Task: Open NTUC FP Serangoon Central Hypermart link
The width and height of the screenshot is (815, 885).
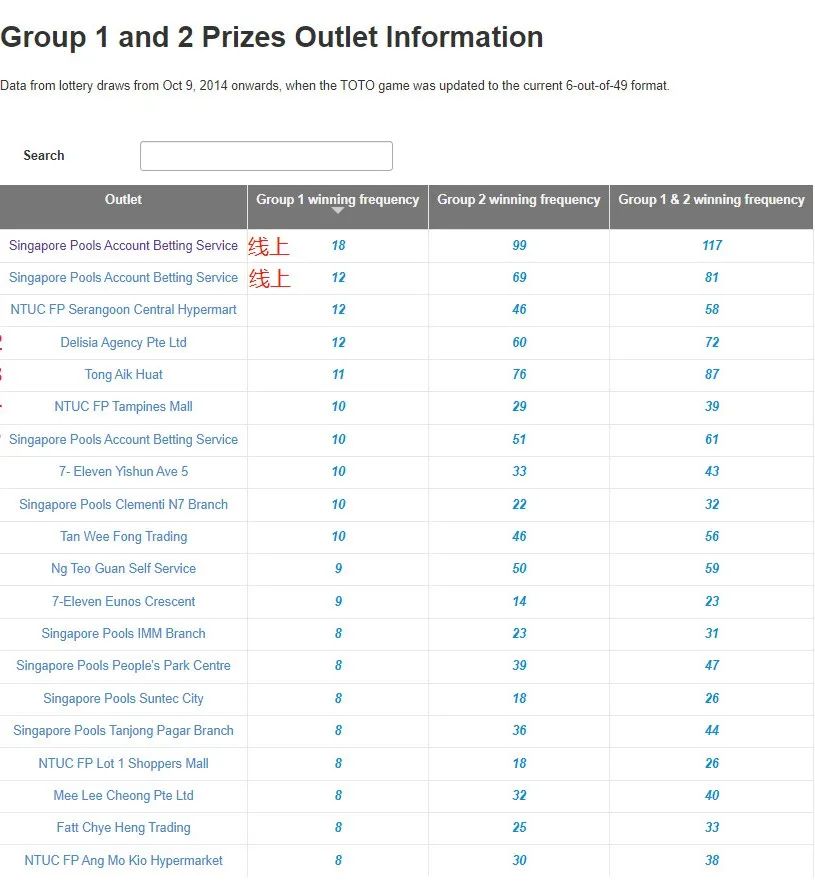Action: (123, 310)
